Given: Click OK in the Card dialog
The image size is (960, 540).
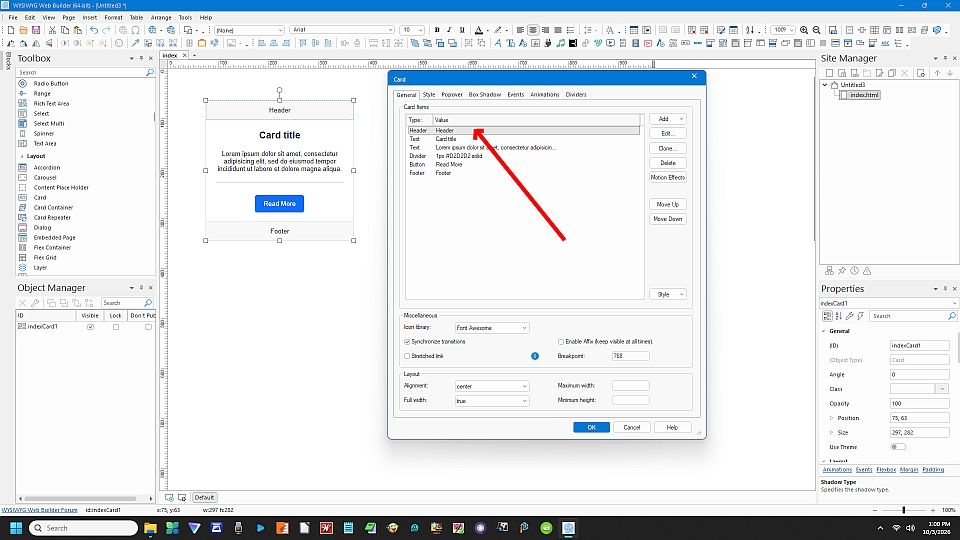Looking at the screenshot, I should coord(591,427).
